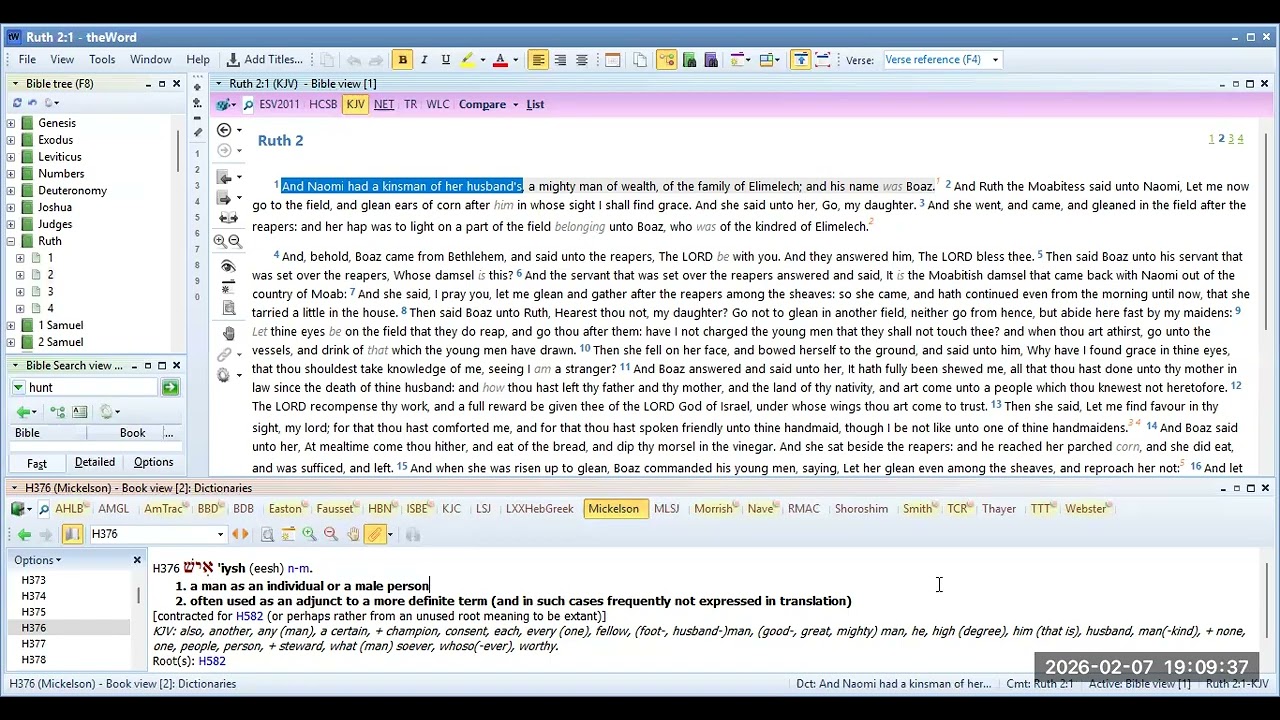Open search Options button

pos(153,462)
